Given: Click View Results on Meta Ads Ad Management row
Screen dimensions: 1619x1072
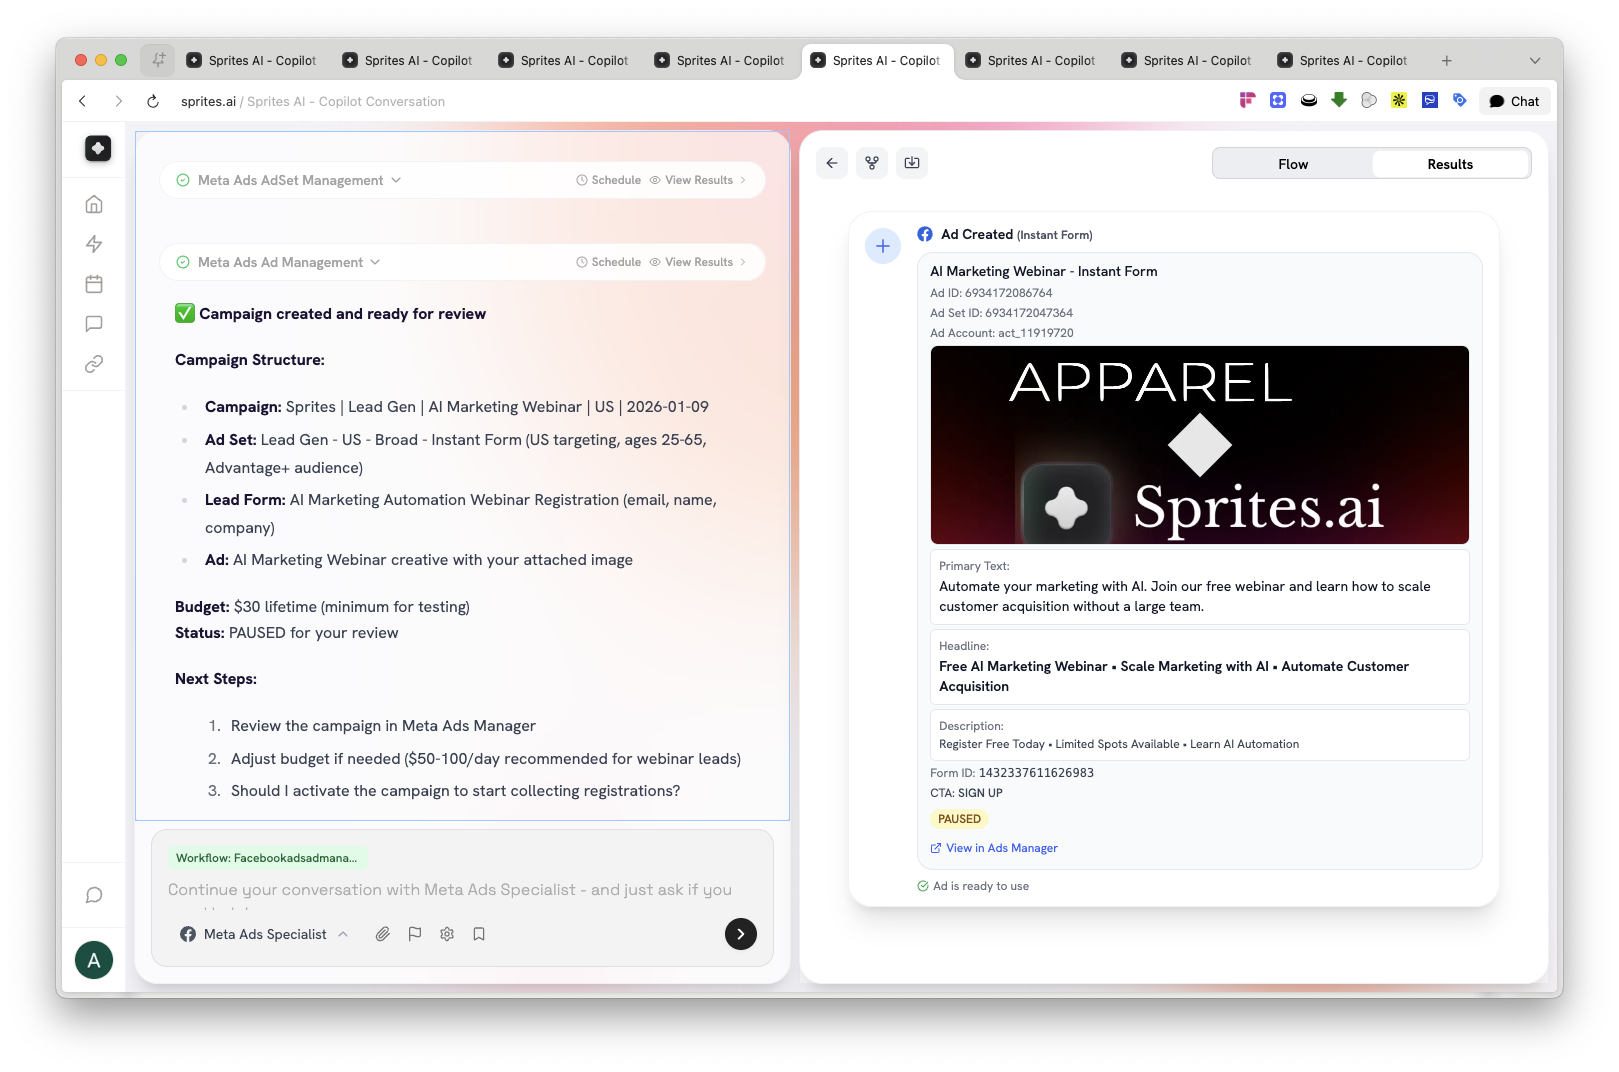Looking at the screenshot, I should tap(698, 262).
